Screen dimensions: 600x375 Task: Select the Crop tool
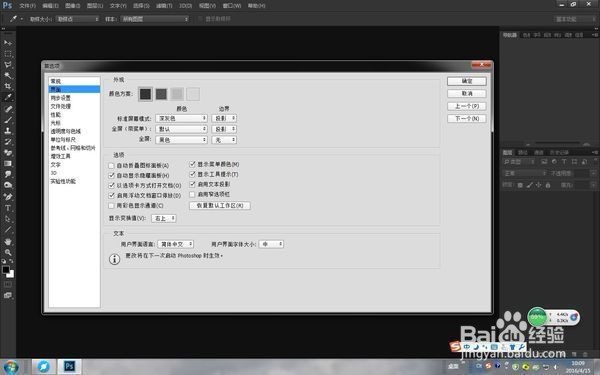8,86
